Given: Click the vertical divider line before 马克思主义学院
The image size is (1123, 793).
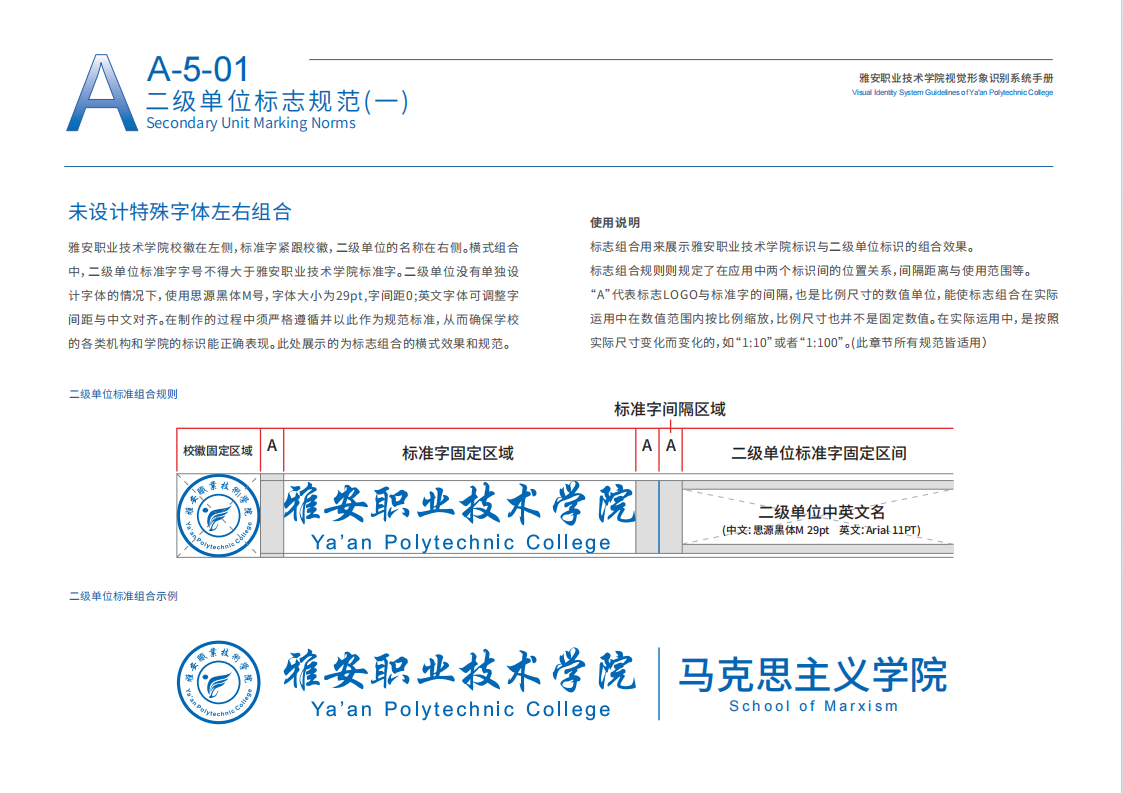Looking at the screenshot, I should coord(659,683).
